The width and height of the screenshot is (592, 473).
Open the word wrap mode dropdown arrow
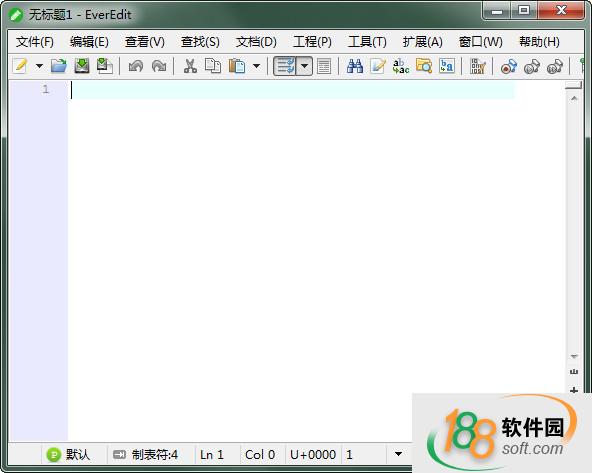pyautogui.click(x=304, y=66)
